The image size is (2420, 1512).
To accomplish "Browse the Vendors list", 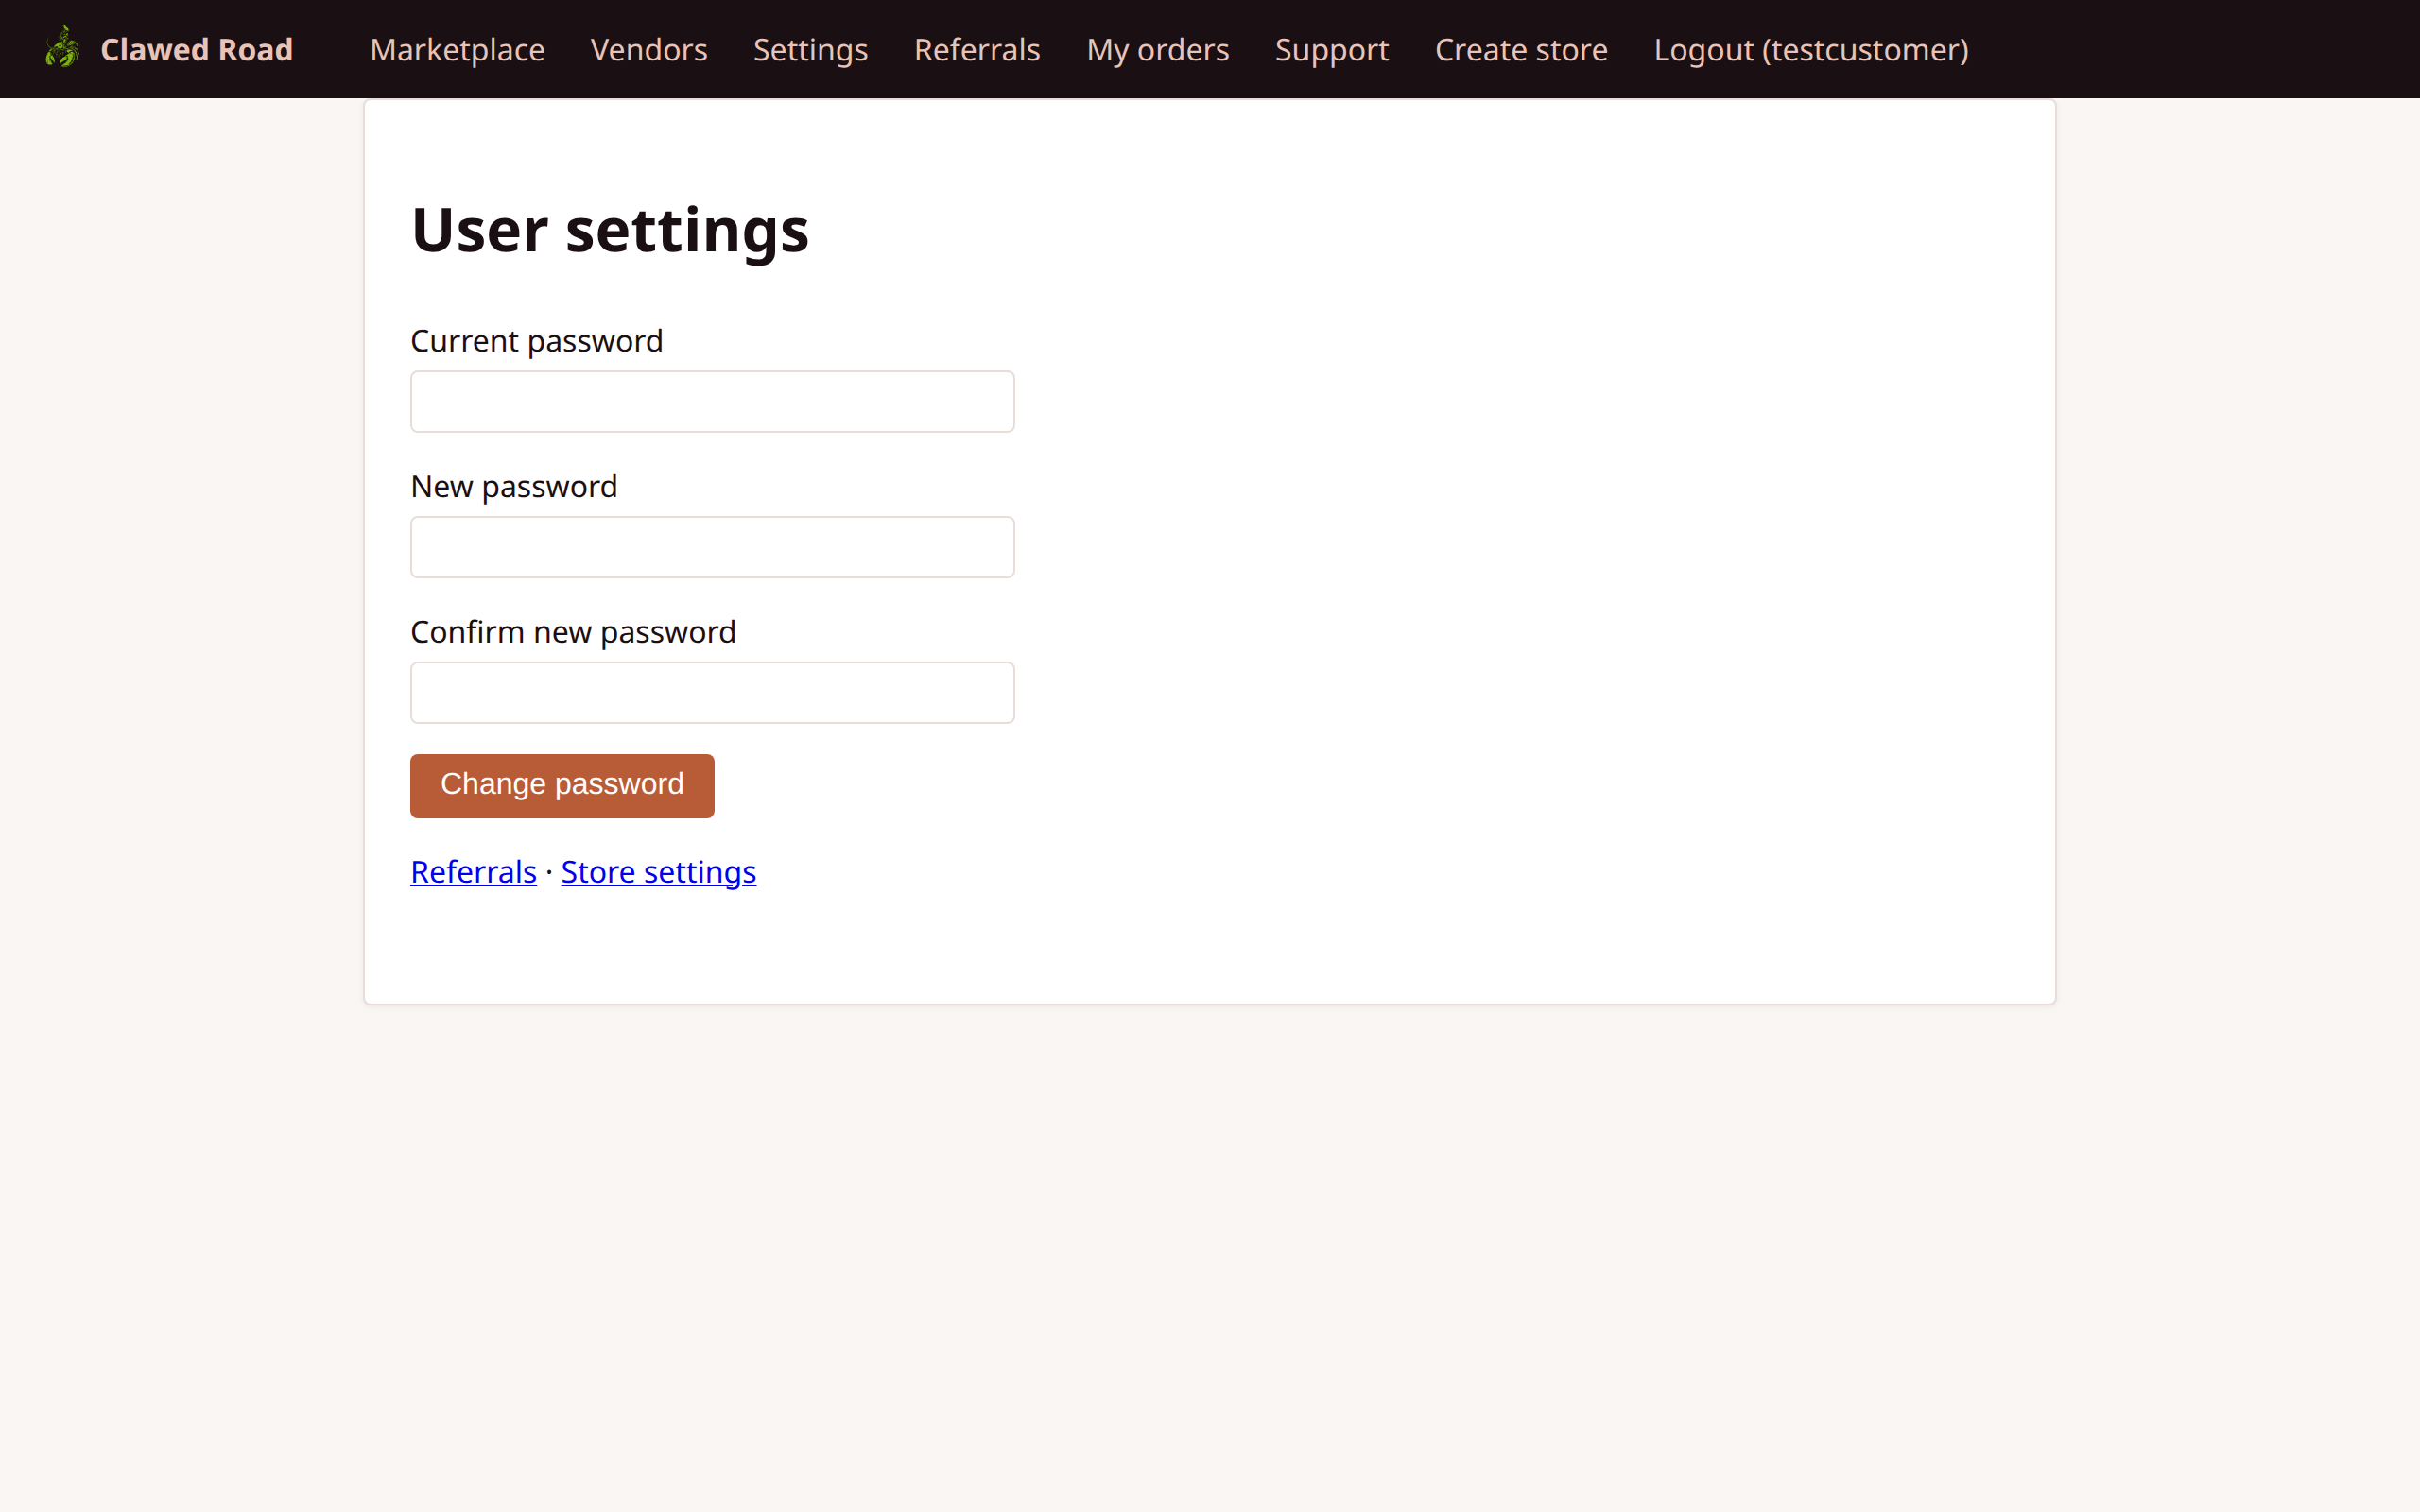I will [648, 48].
